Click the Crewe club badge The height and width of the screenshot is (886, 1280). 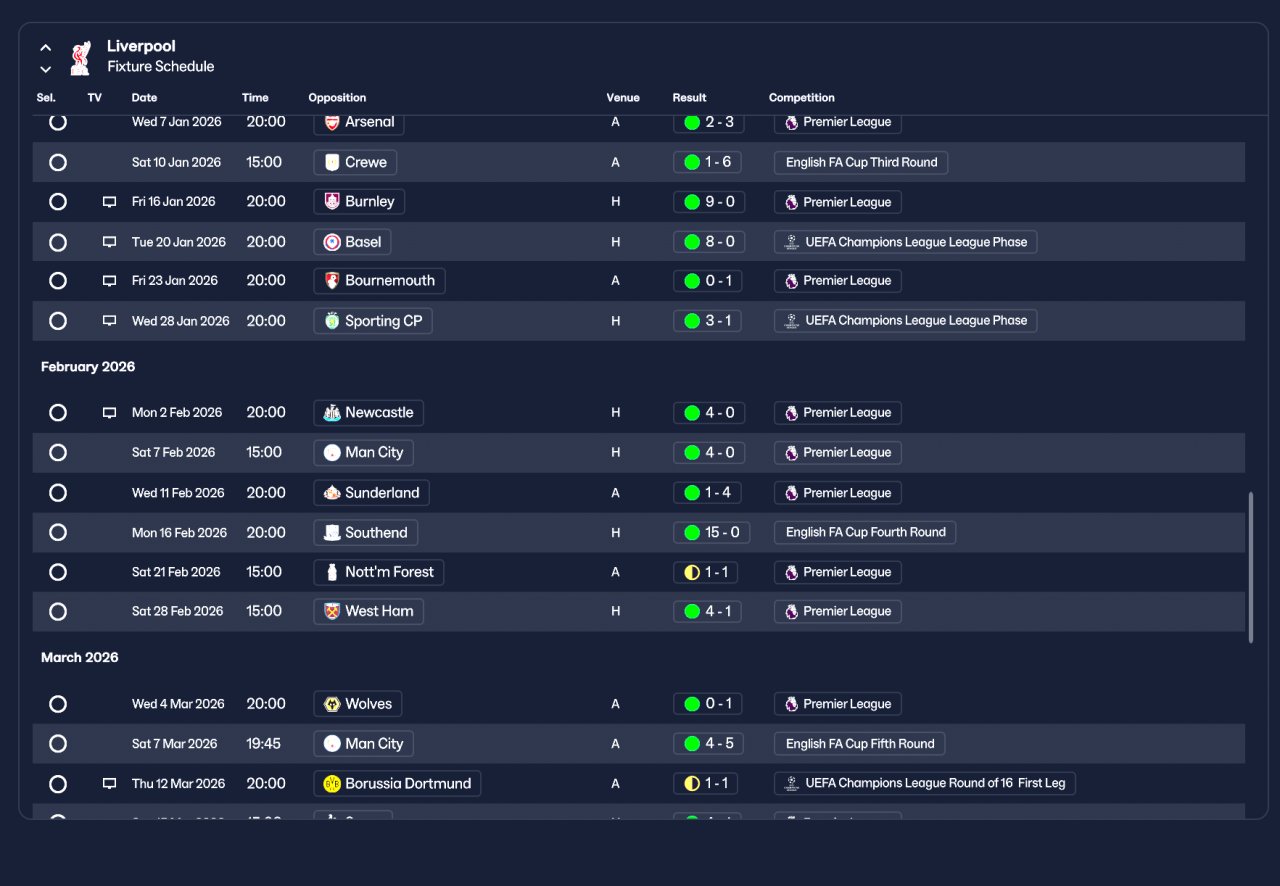pyautogui.click(x=332, y=162)
